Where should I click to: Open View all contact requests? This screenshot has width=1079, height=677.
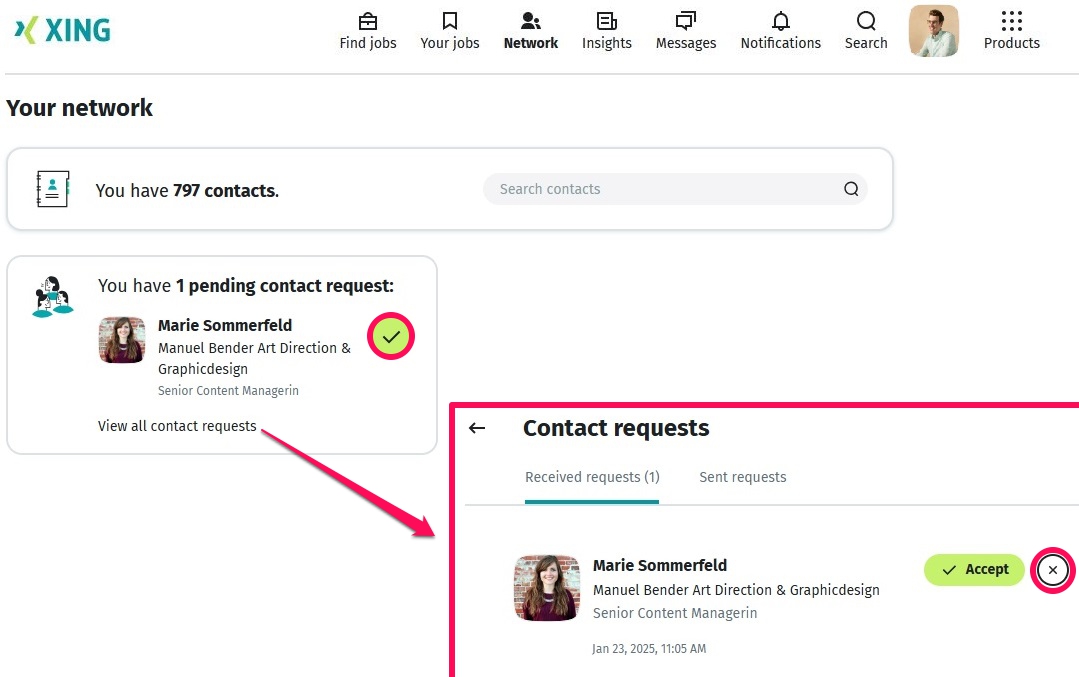177,425
